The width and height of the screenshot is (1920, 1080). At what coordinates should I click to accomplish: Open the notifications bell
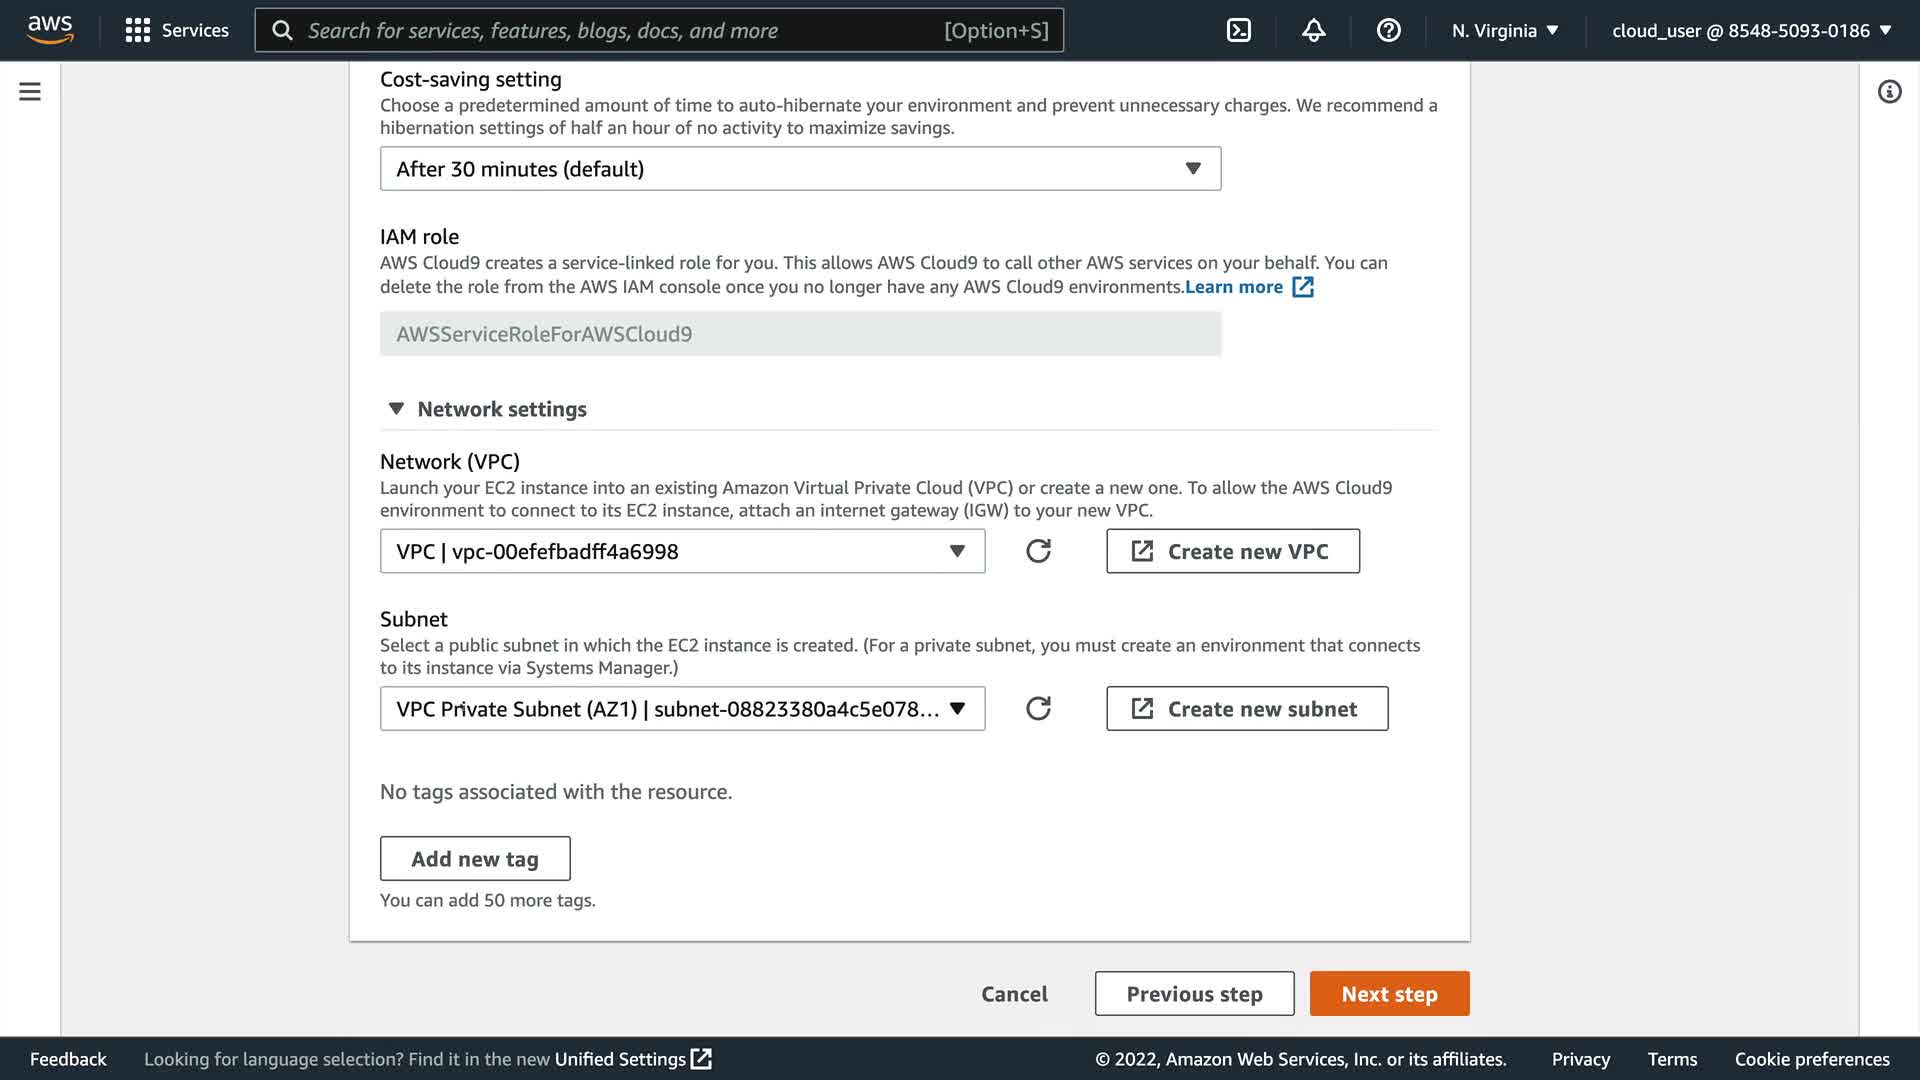point(1313,30)
